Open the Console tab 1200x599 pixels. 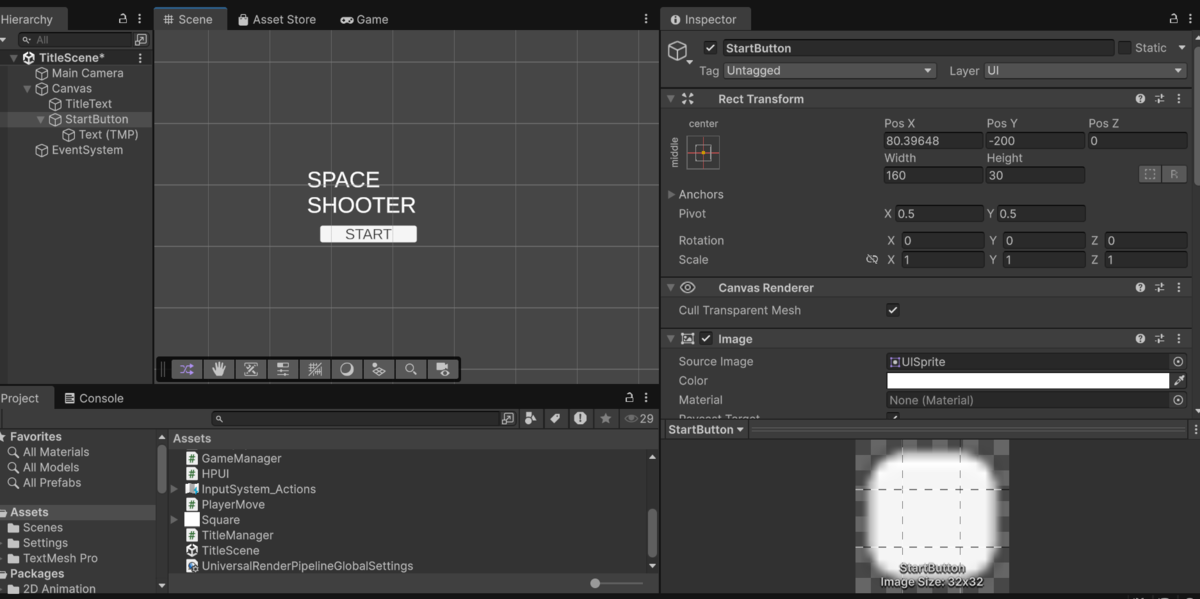tap(94, 398)
